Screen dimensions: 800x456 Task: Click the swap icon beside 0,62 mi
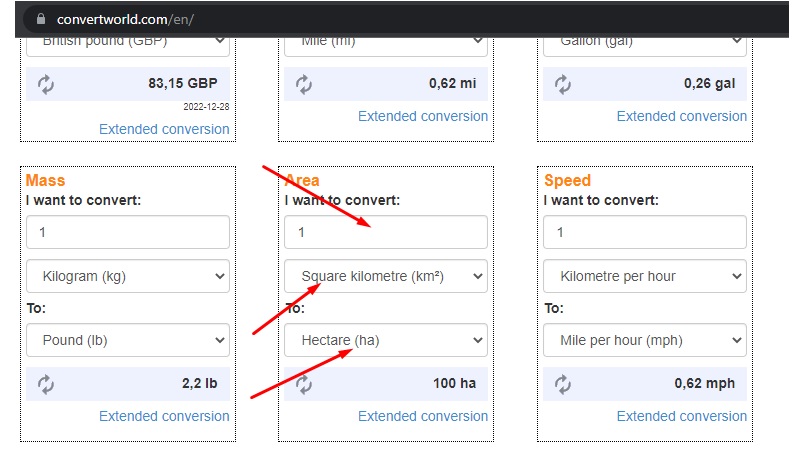click(305, 84)
